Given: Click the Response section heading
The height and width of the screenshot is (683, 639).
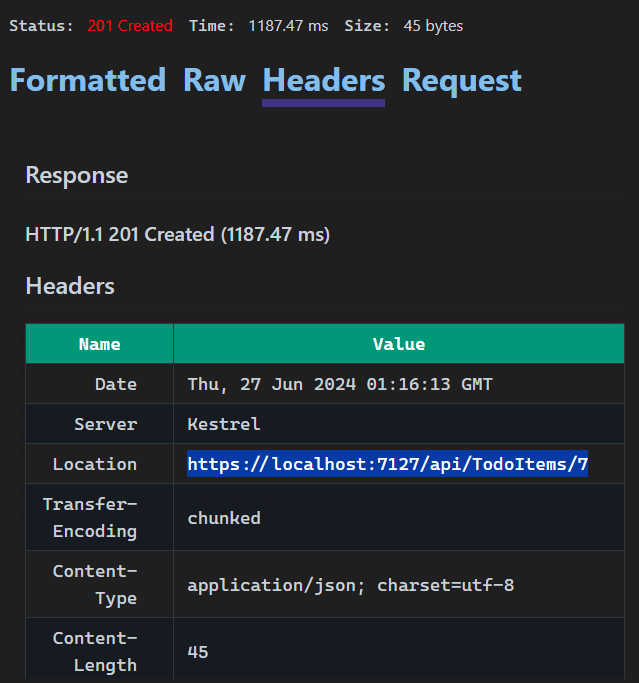Looking at the screenshot, I should pos(77,176).
